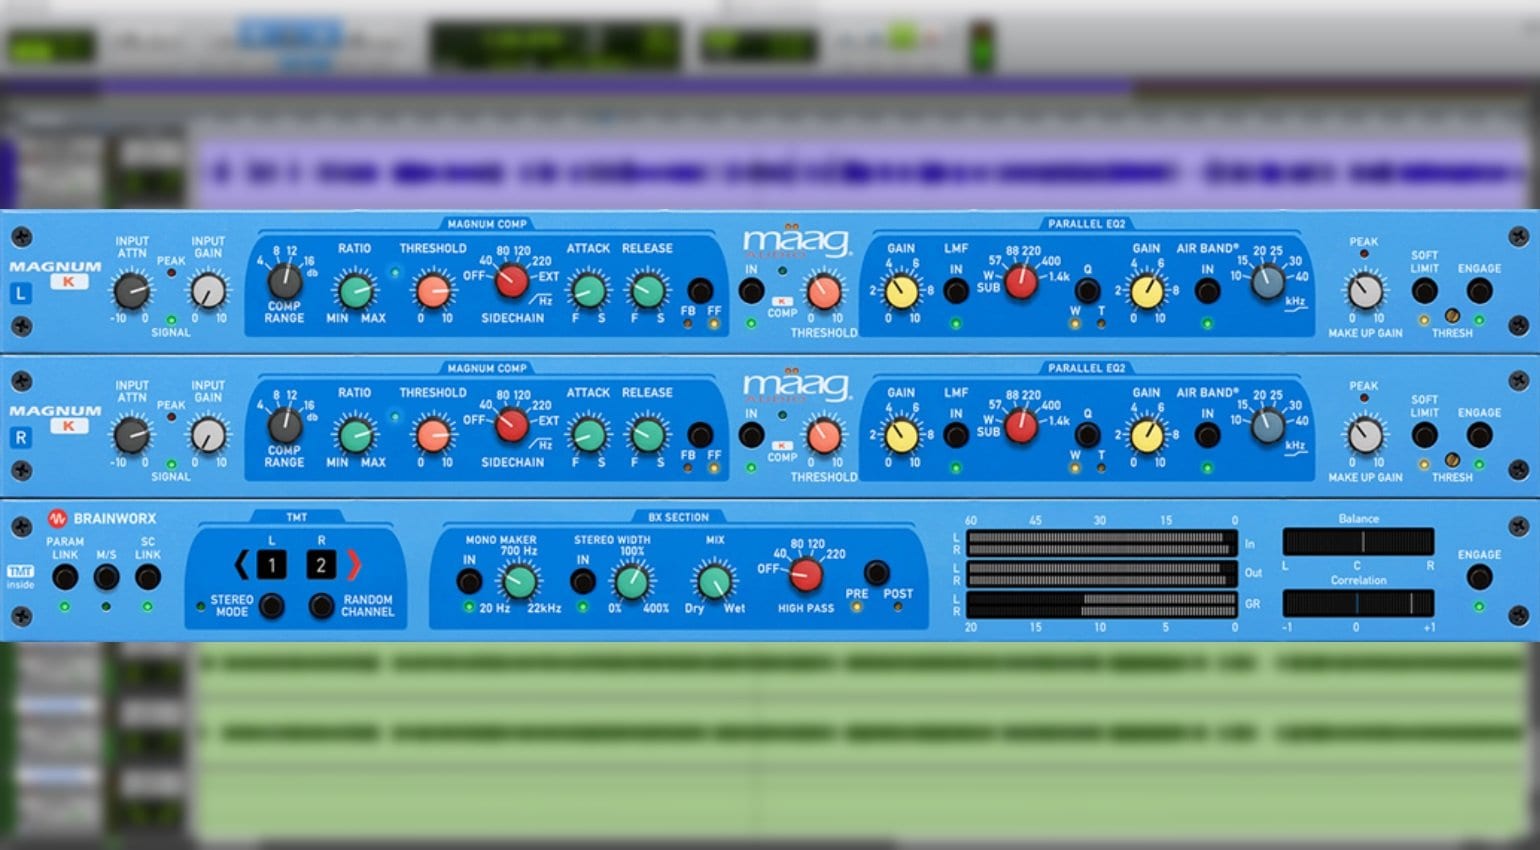
Task: Click the red right TMT channel arrow
Action: coord(354,565)
